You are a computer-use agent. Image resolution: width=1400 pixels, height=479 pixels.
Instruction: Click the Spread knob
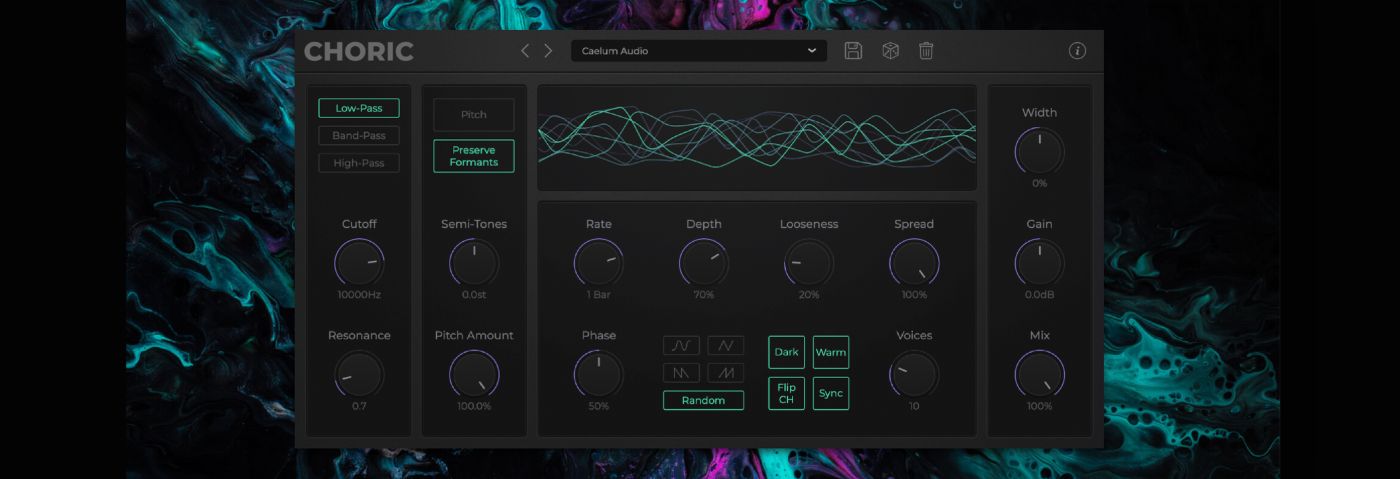tap(914, 263)
